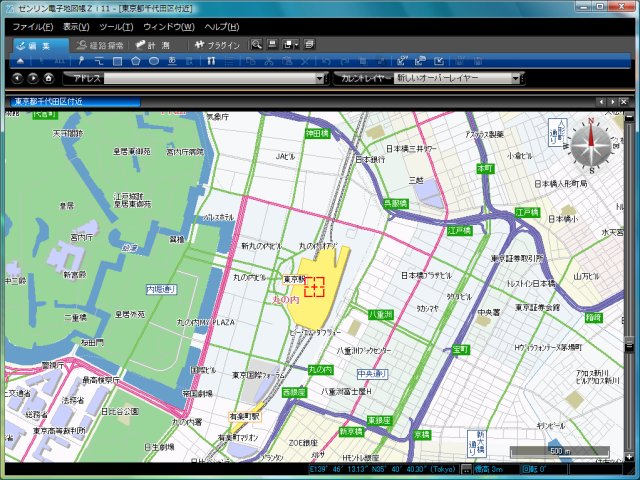Click the second layer import icon

click(420, 61)
